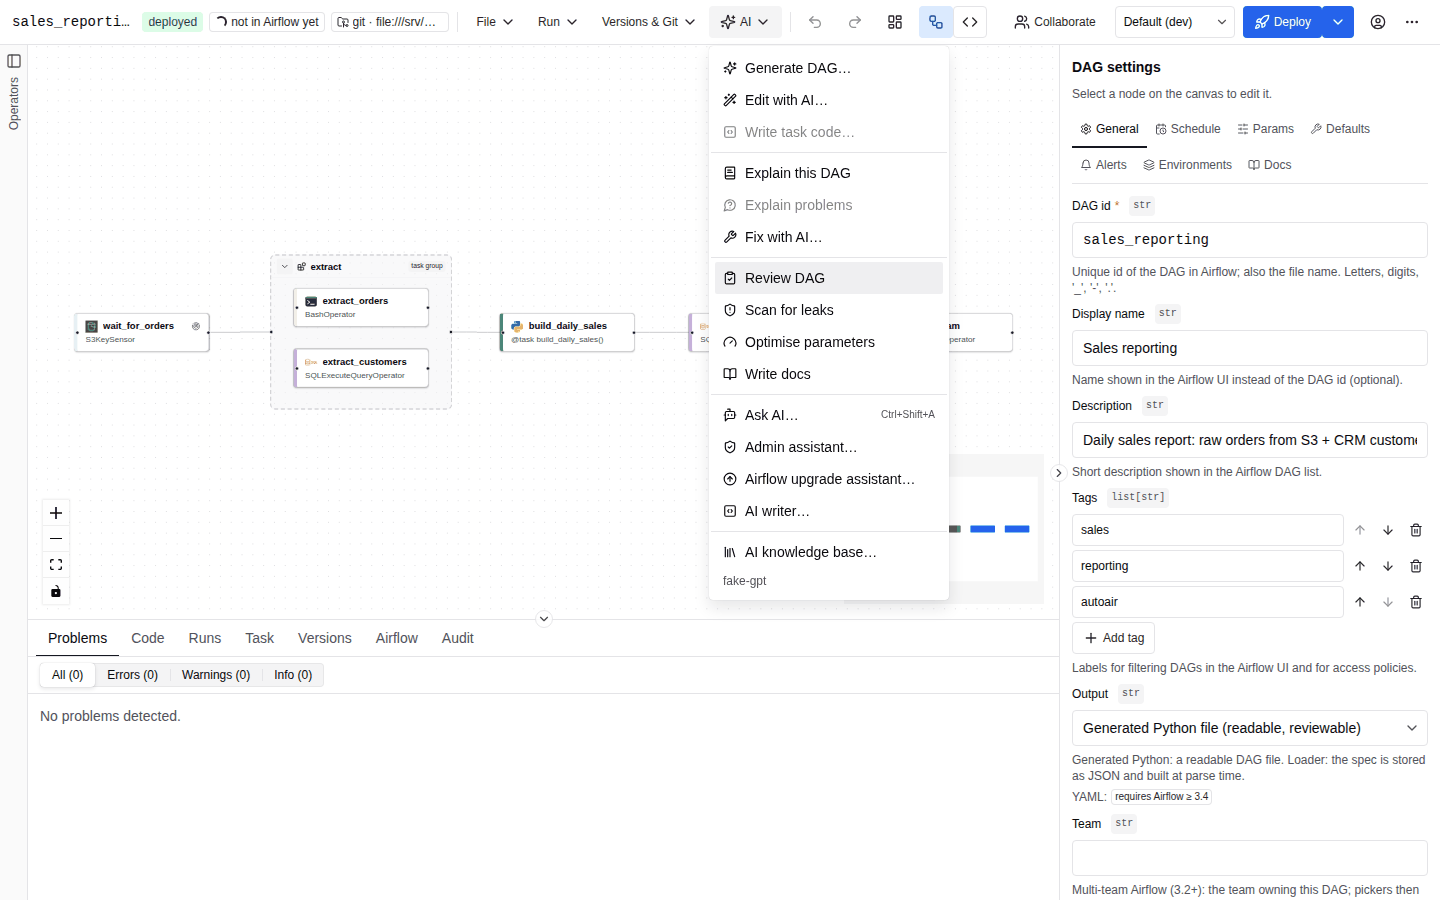Open the Default (dev) environment dropdown
This screenshot has width=1440, height=900.
tap(1175, 22)
